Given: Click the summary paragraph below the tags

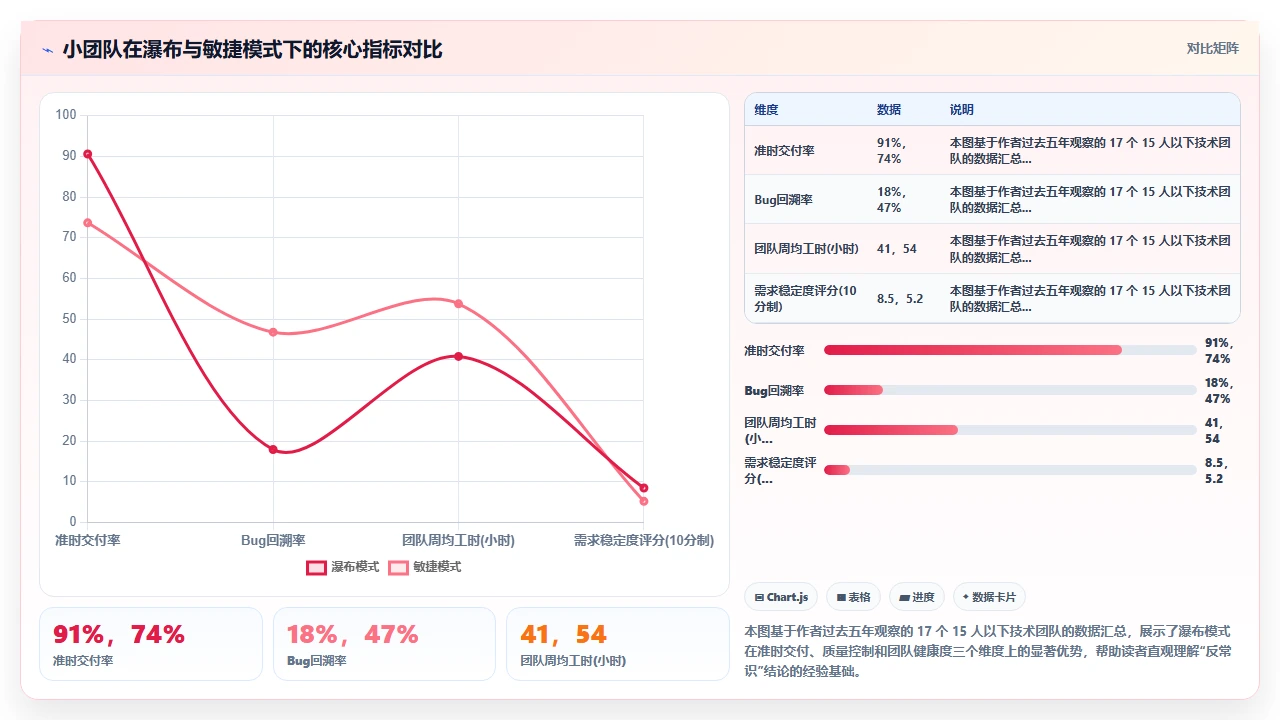Looking at the screenshot, I should point(988,651).
